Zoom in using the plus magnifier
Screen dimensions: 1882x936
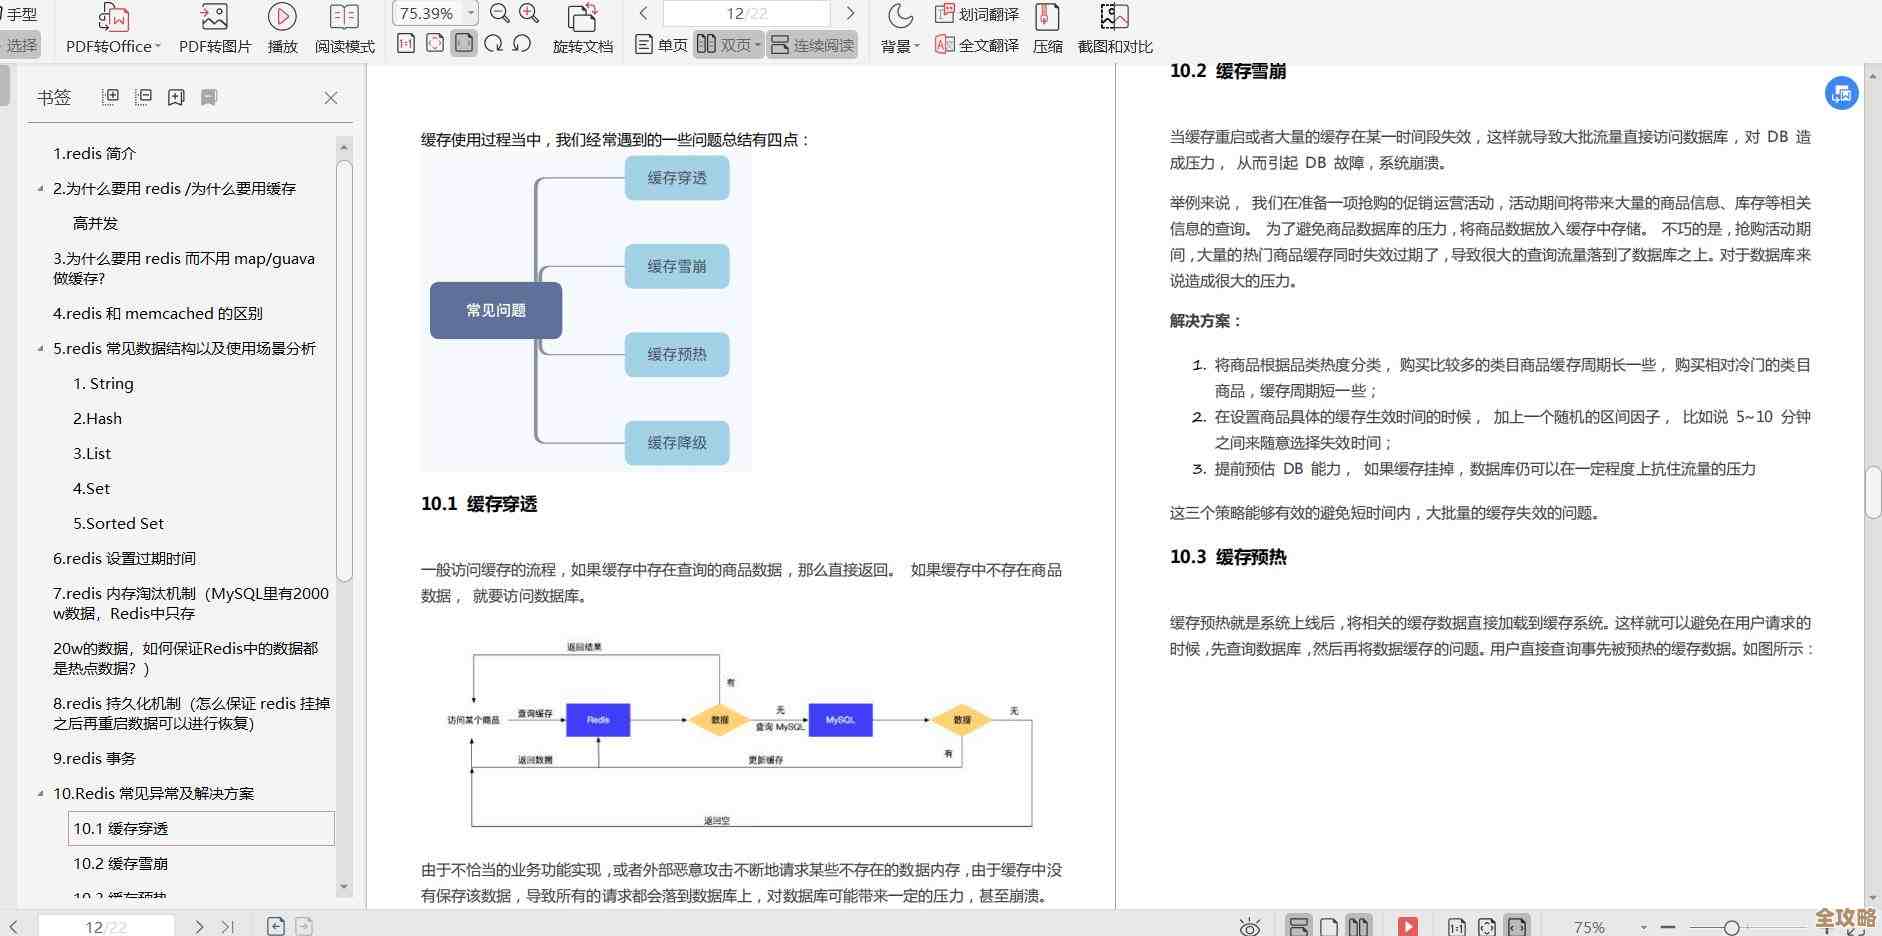coord(529,14)
